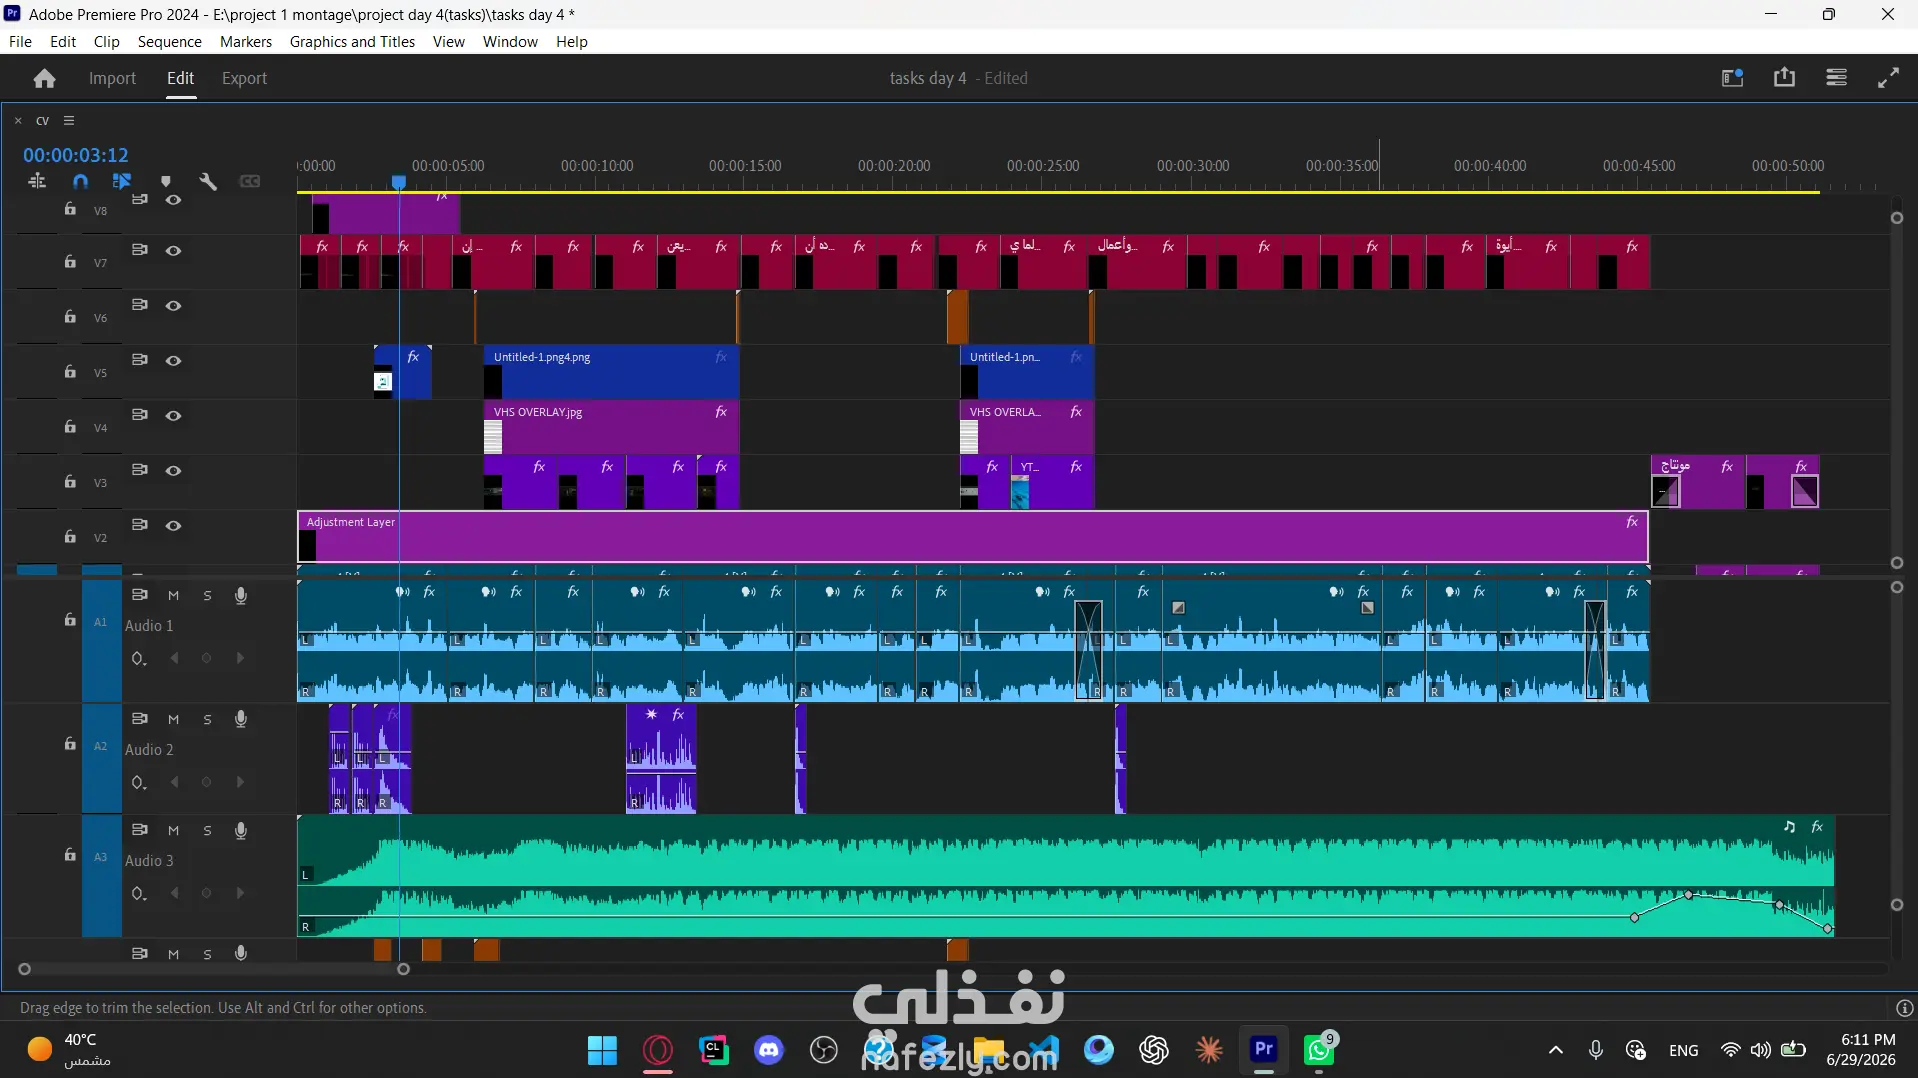Viewport: 1918px width, 1078px height.
Task: Grab top handle of video vertical zoom scrollbar
Action: tap(1897, 218)
